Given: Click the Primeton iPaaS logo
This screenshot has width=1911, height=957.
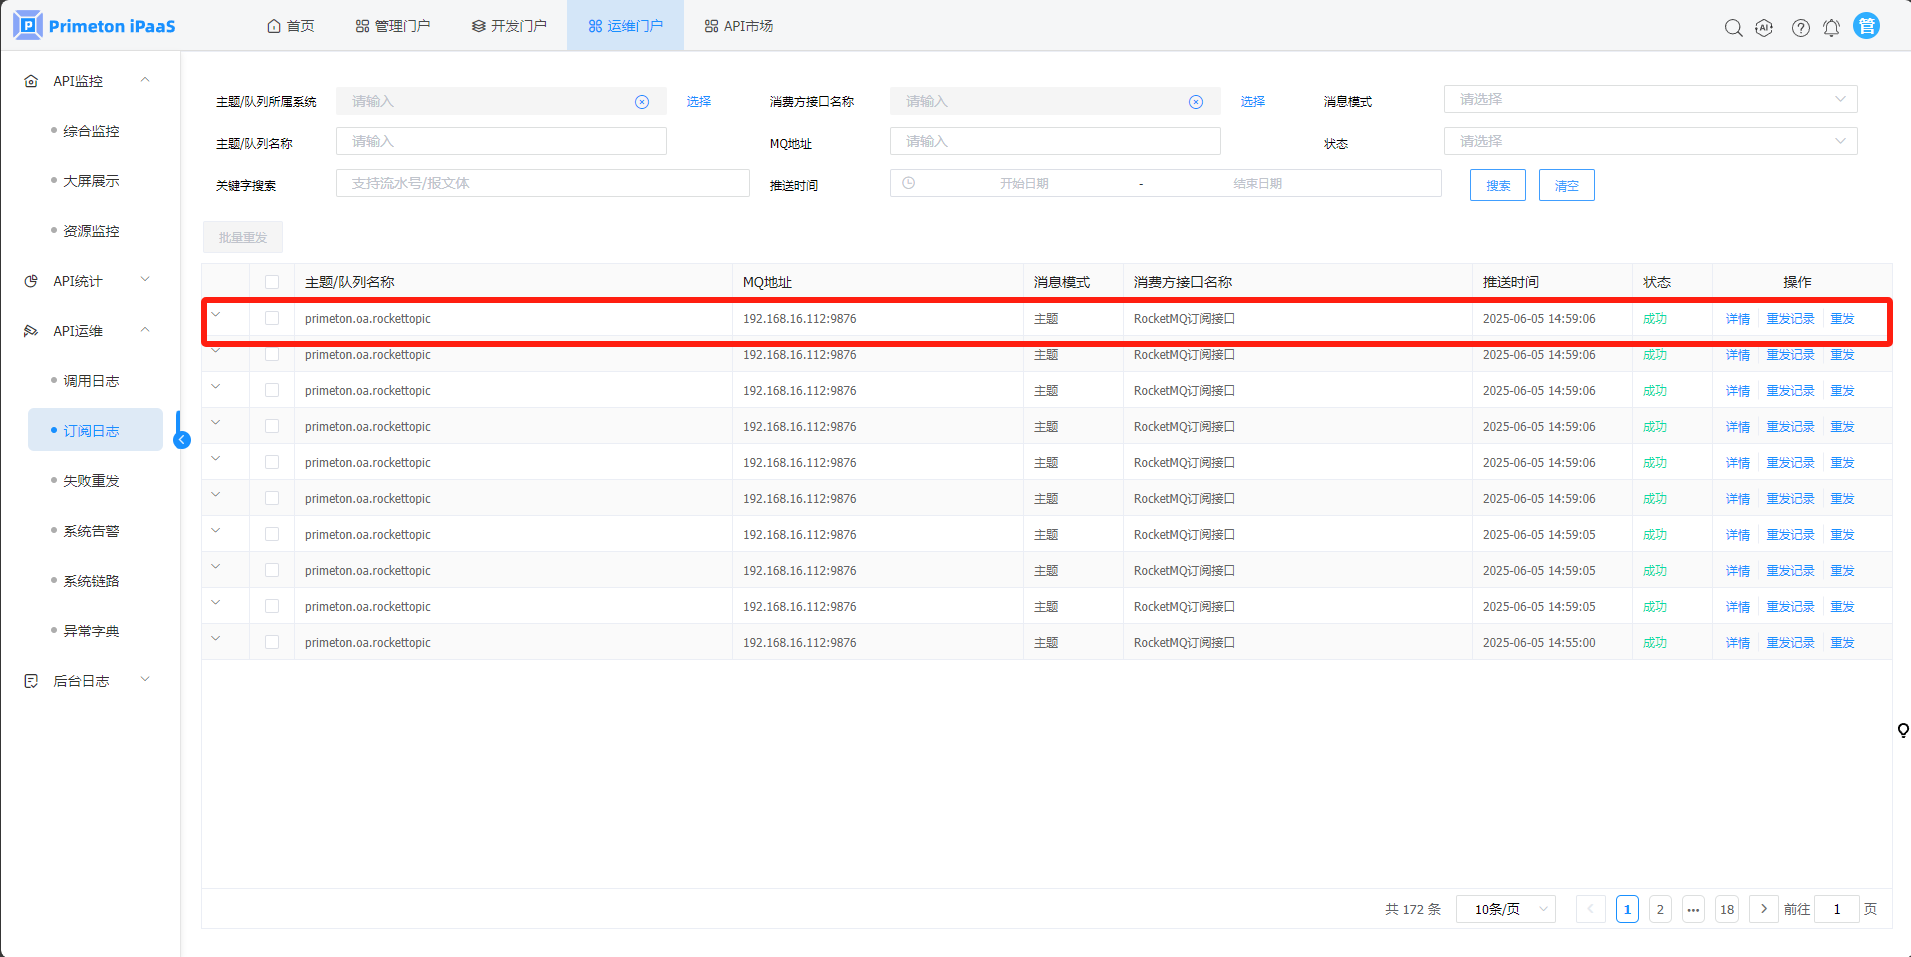Looking at the screenshot, I should (95, 26).
